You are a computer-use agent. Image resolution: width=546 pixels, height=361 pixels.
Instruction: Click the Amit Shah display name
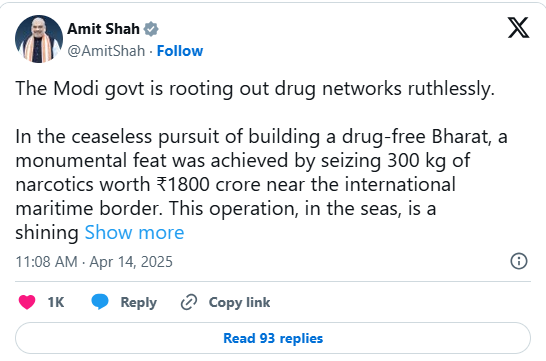tap(103, 29)
